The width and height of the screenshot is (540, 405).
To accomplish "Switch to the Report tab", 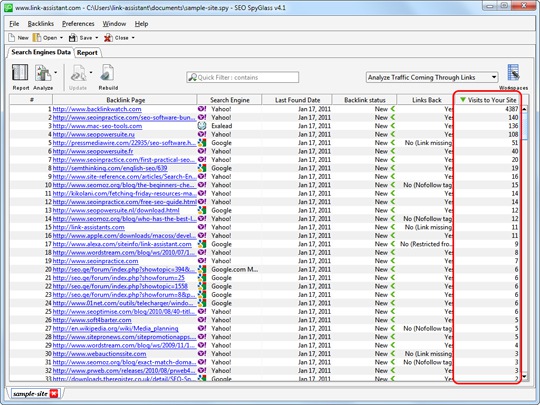I will [87, 53].
